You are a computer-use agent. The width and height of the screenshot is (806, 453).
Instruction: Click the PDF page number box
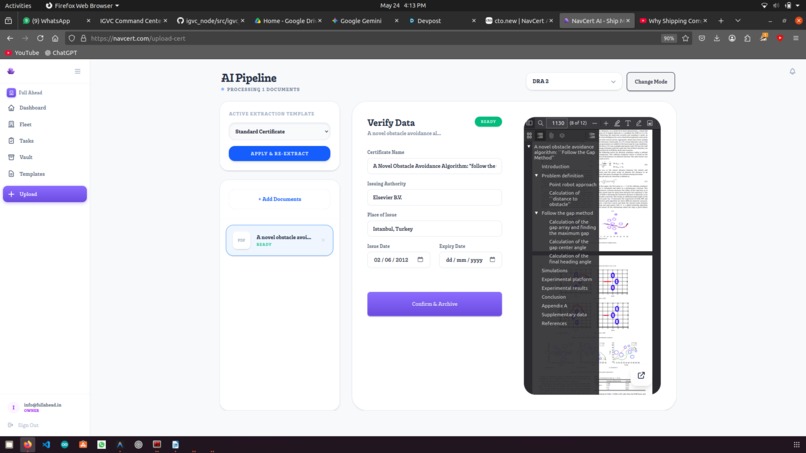click(x=558, y=123)
